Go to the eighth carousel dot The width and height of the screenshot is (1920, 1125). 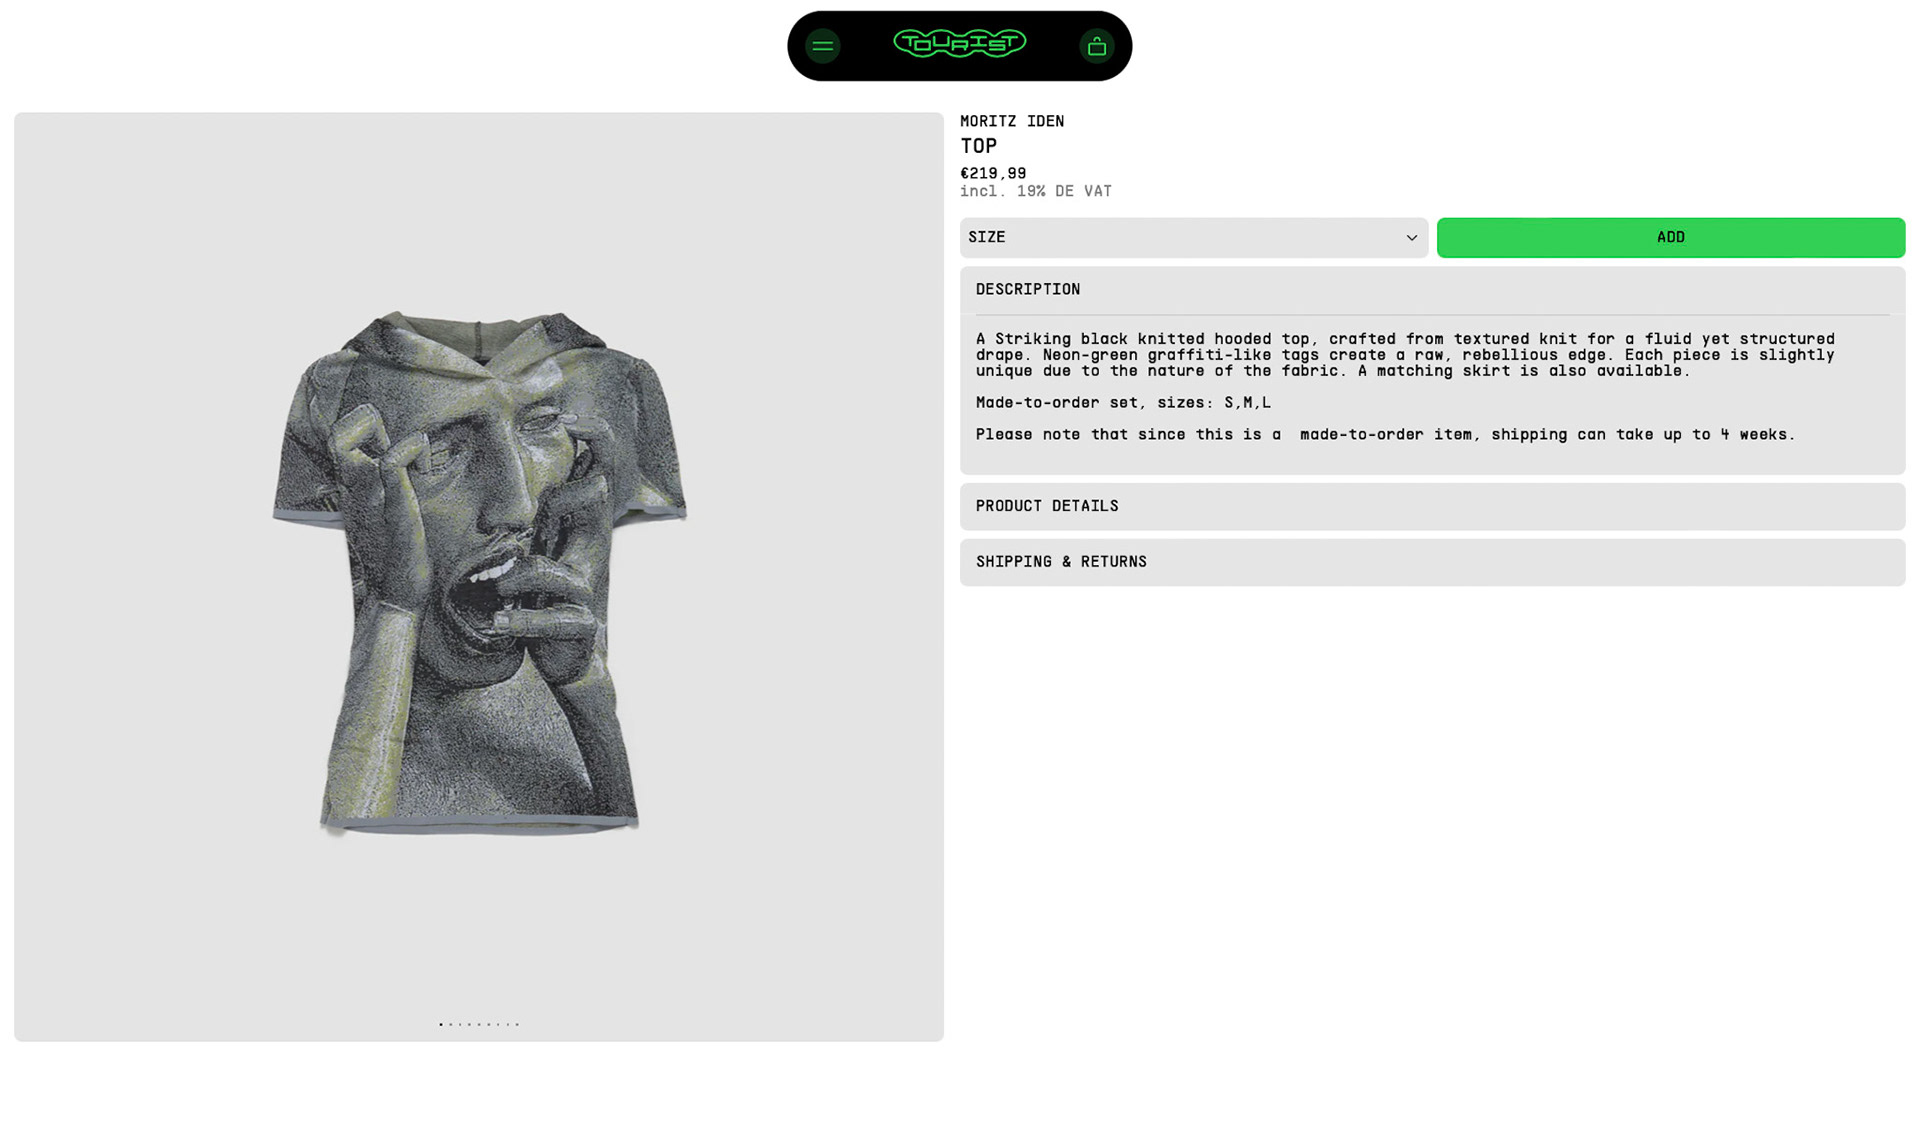pos(508,1024)
